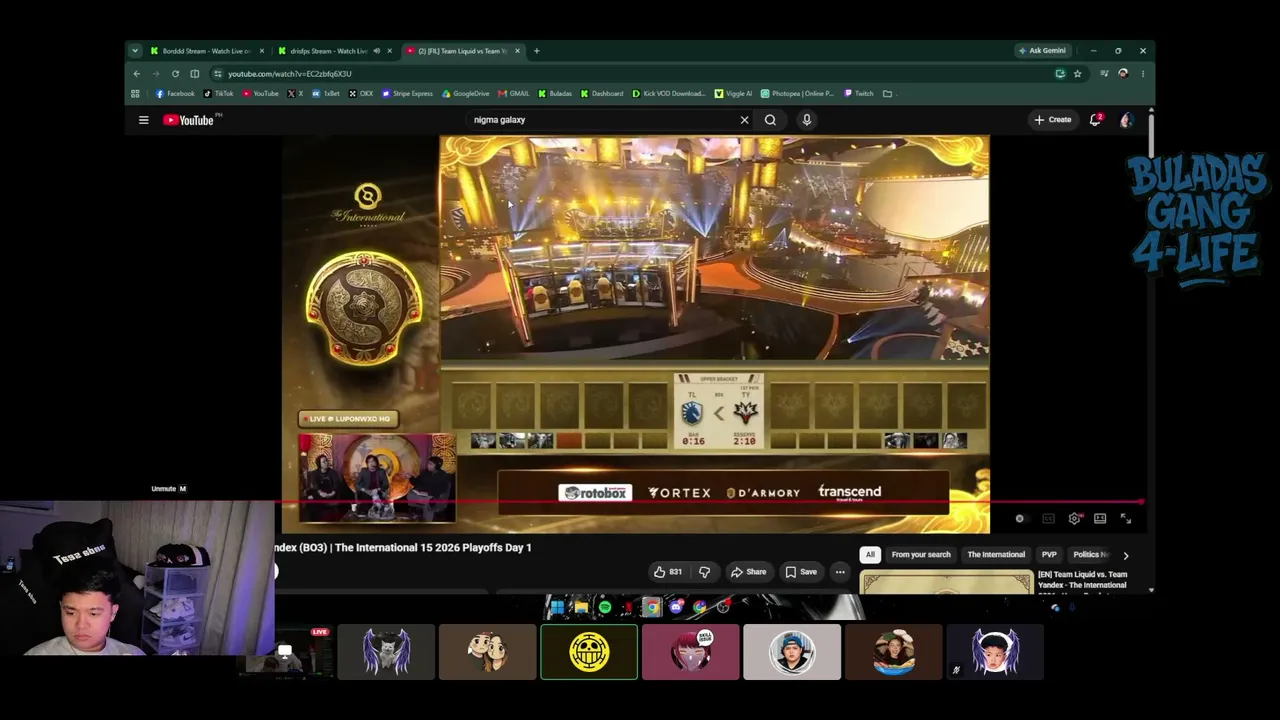
Task: Open GMAIL bookmark
Action: tap(514, 94)
